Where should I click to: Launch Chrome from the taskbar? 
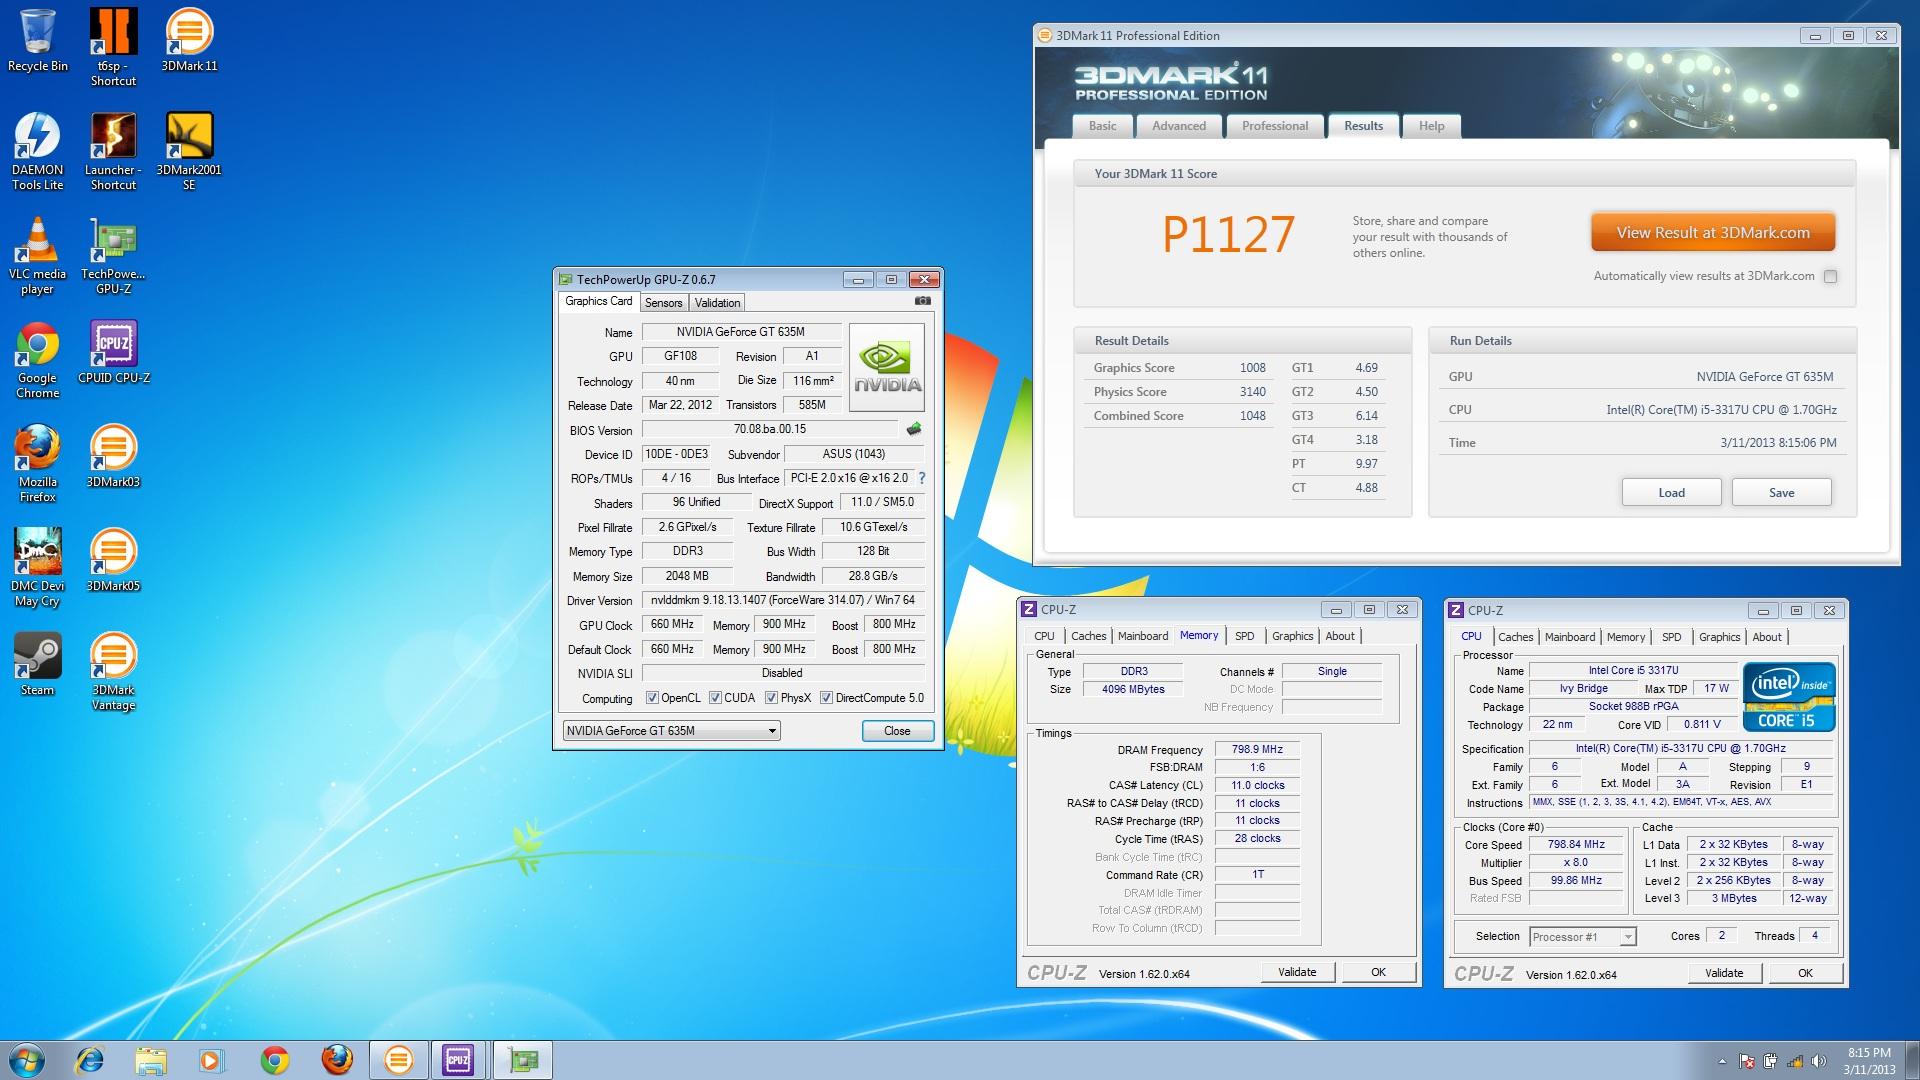click(275, 1060)
